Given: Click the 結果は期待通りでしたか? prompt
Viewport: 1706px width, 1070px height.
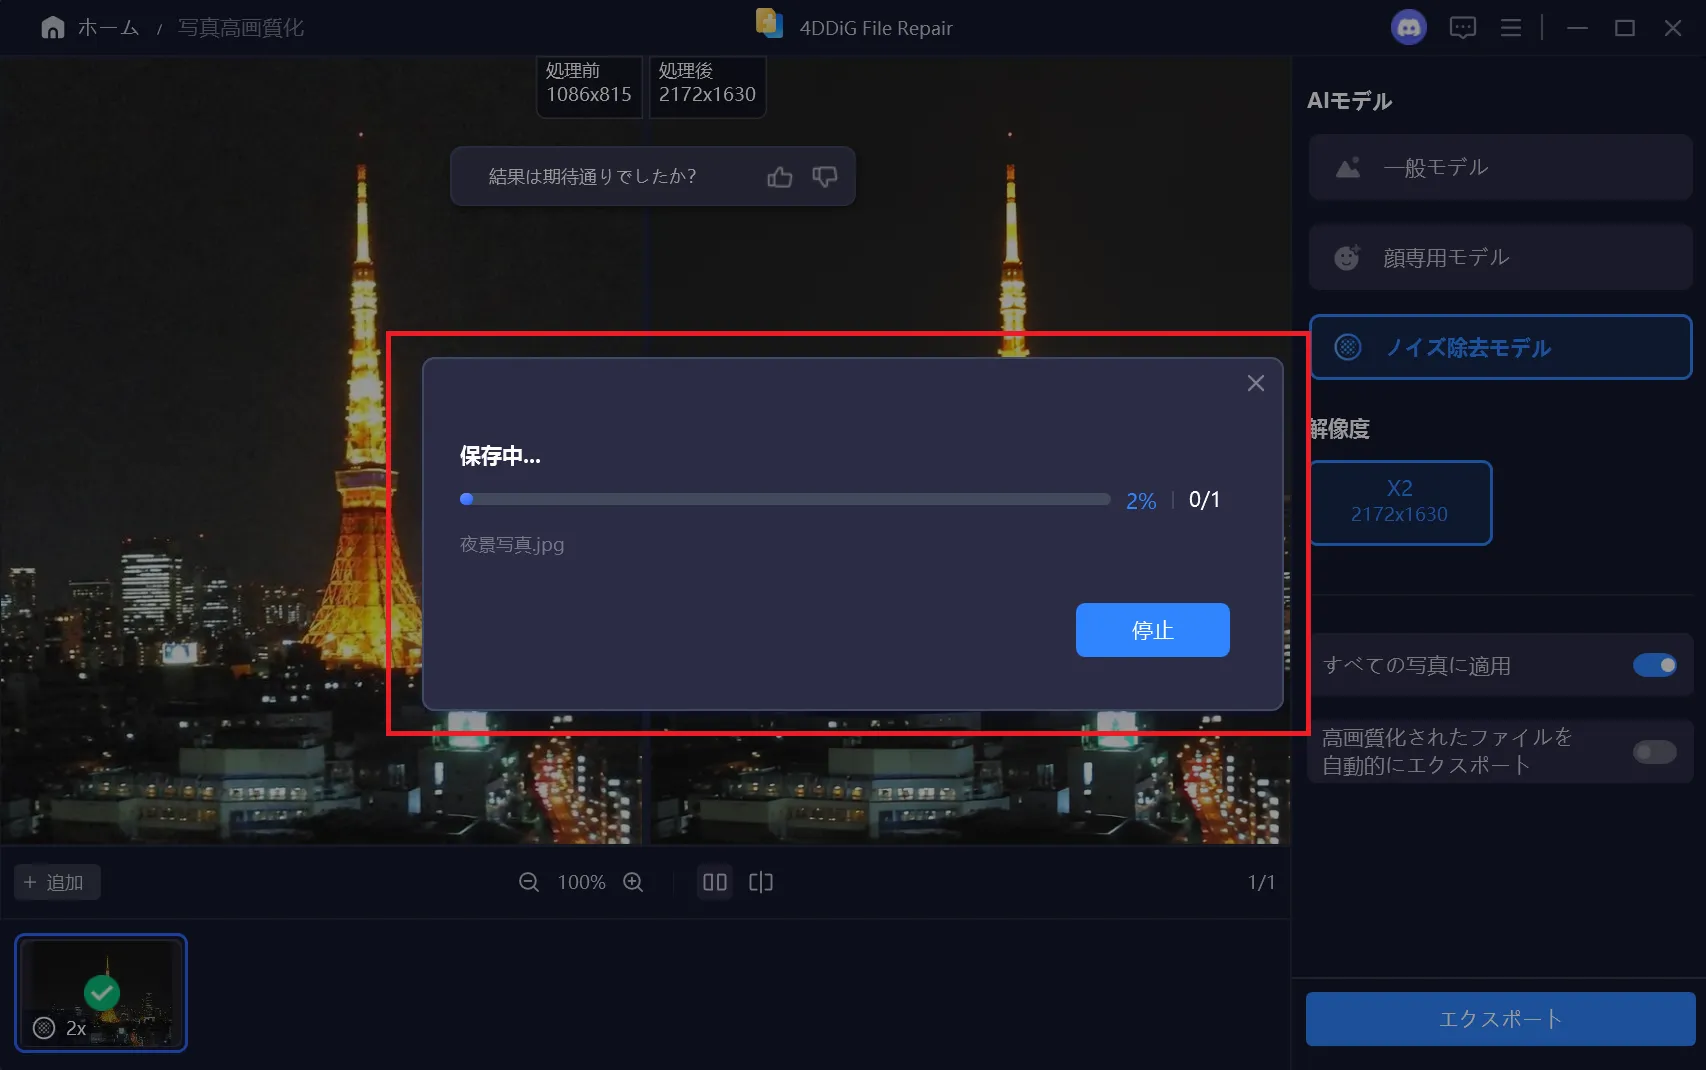Looking at the screenshot, I should click(592, 177).
